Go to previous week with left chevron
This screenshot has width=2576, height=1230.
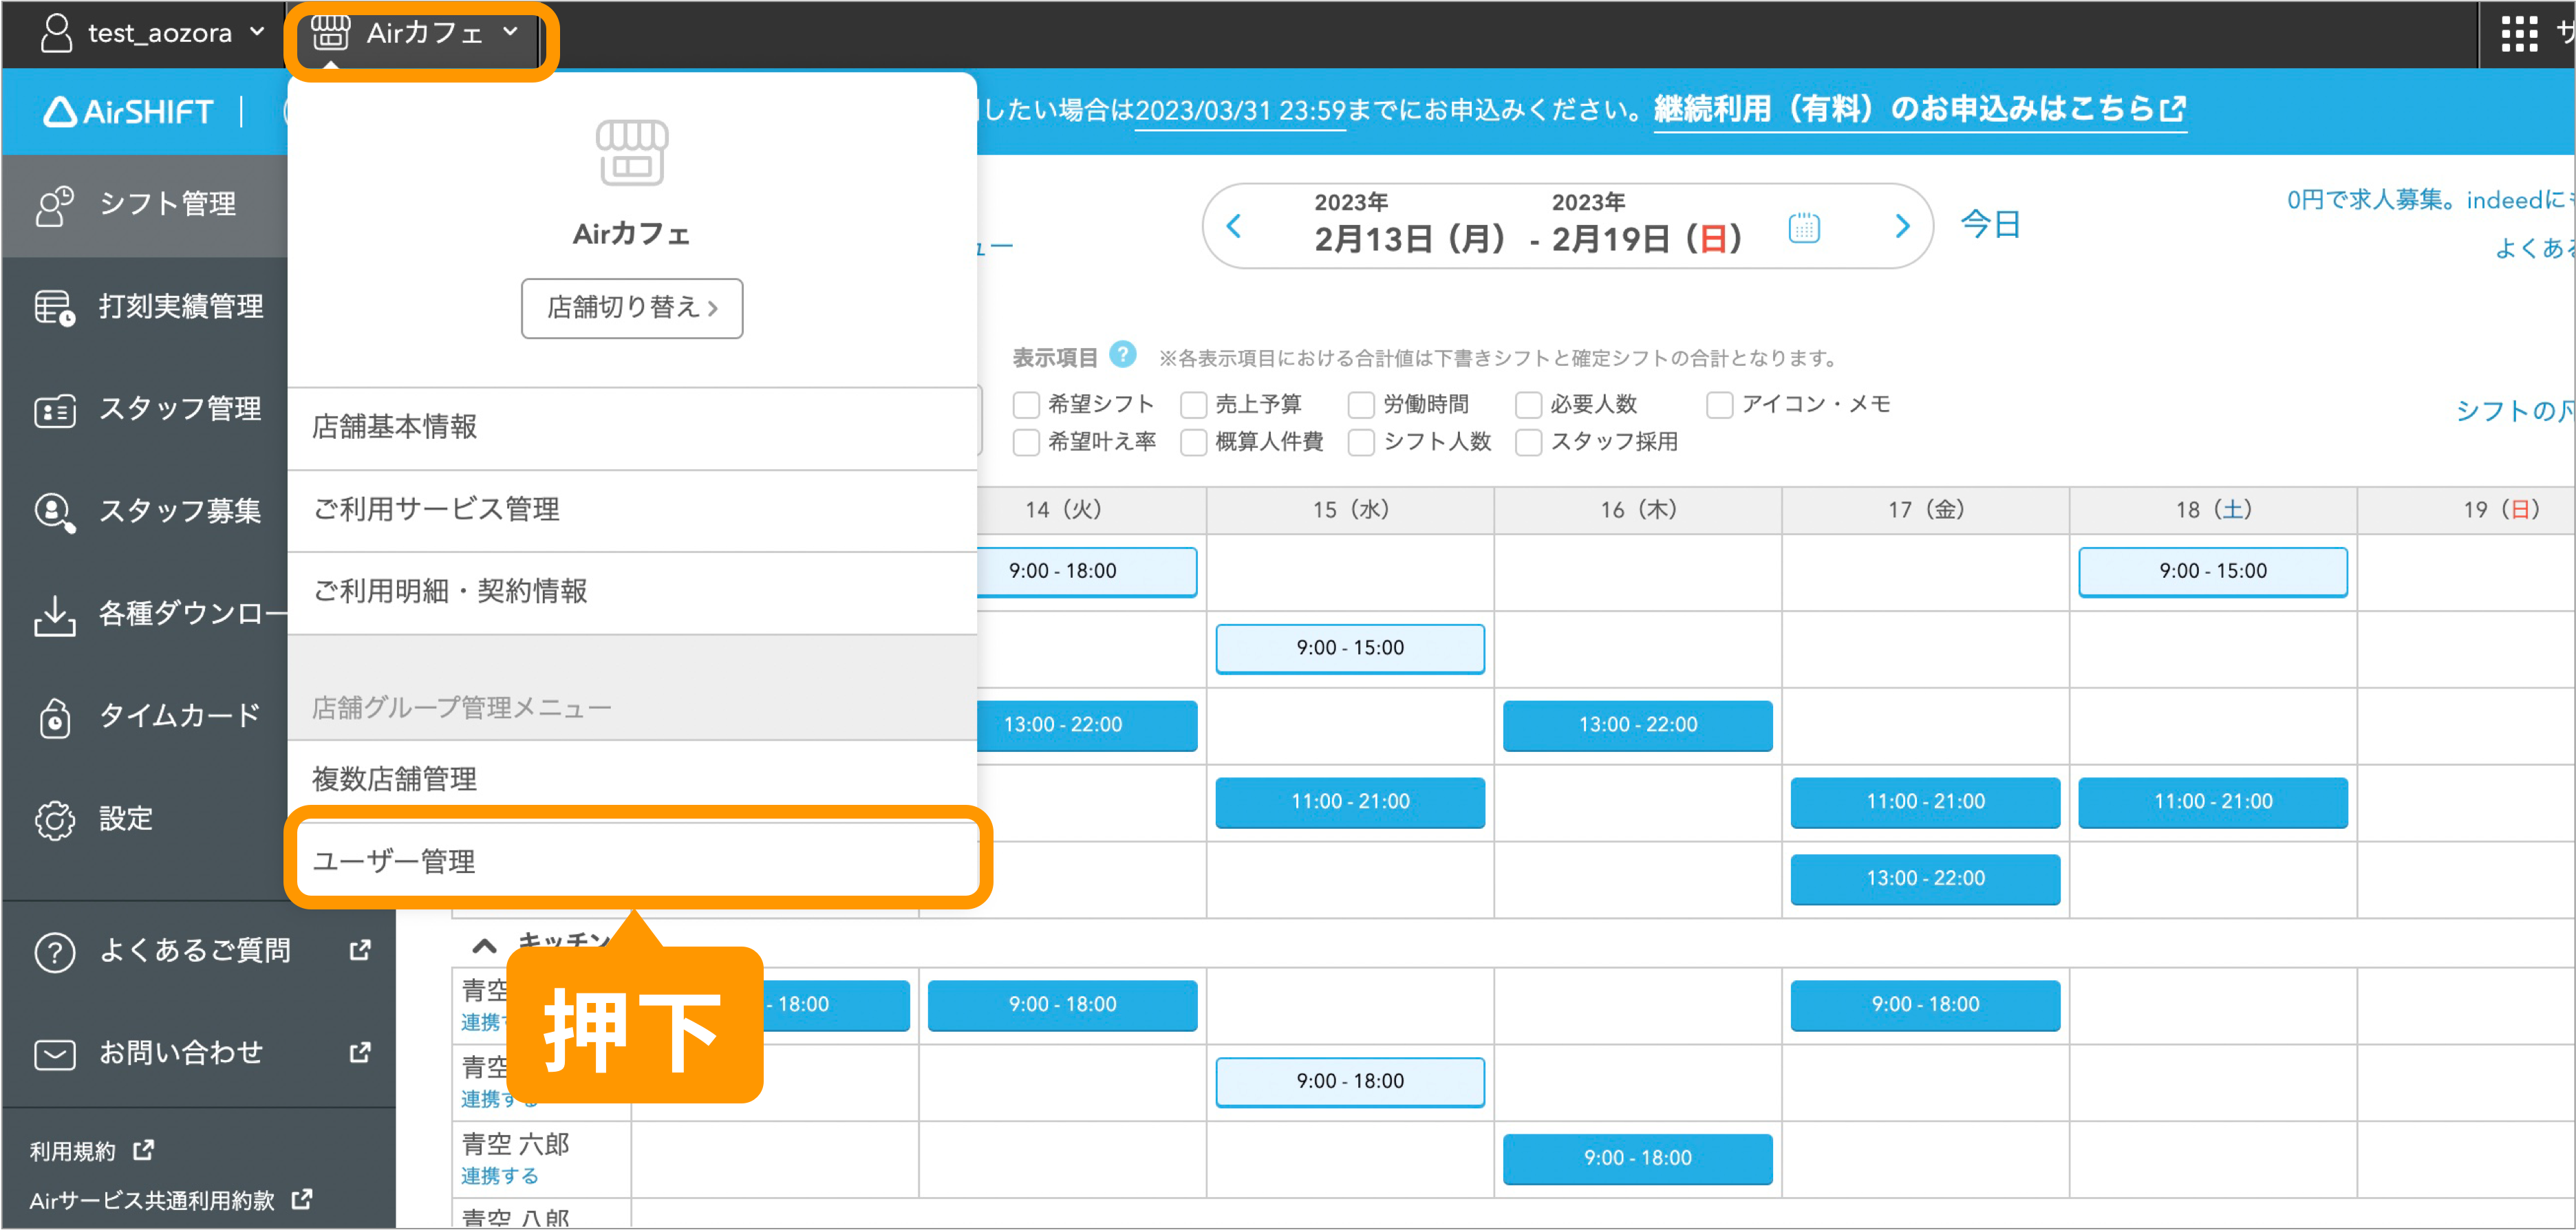click(x=1234, y=226)
